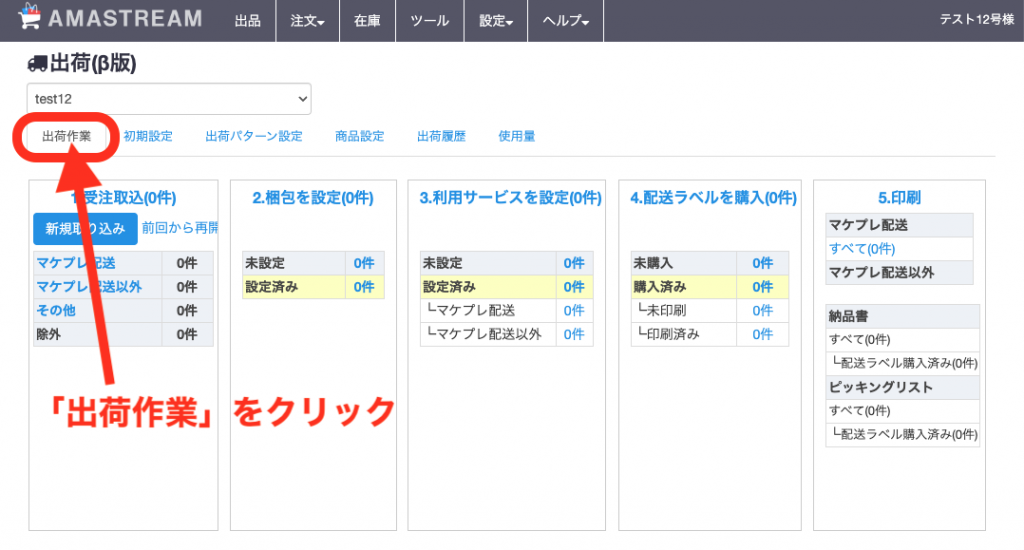Screen dimensions: 1024x550
Task: Click 設定済み 0件 count in 梱包 panel
Action: click(364, 287)
